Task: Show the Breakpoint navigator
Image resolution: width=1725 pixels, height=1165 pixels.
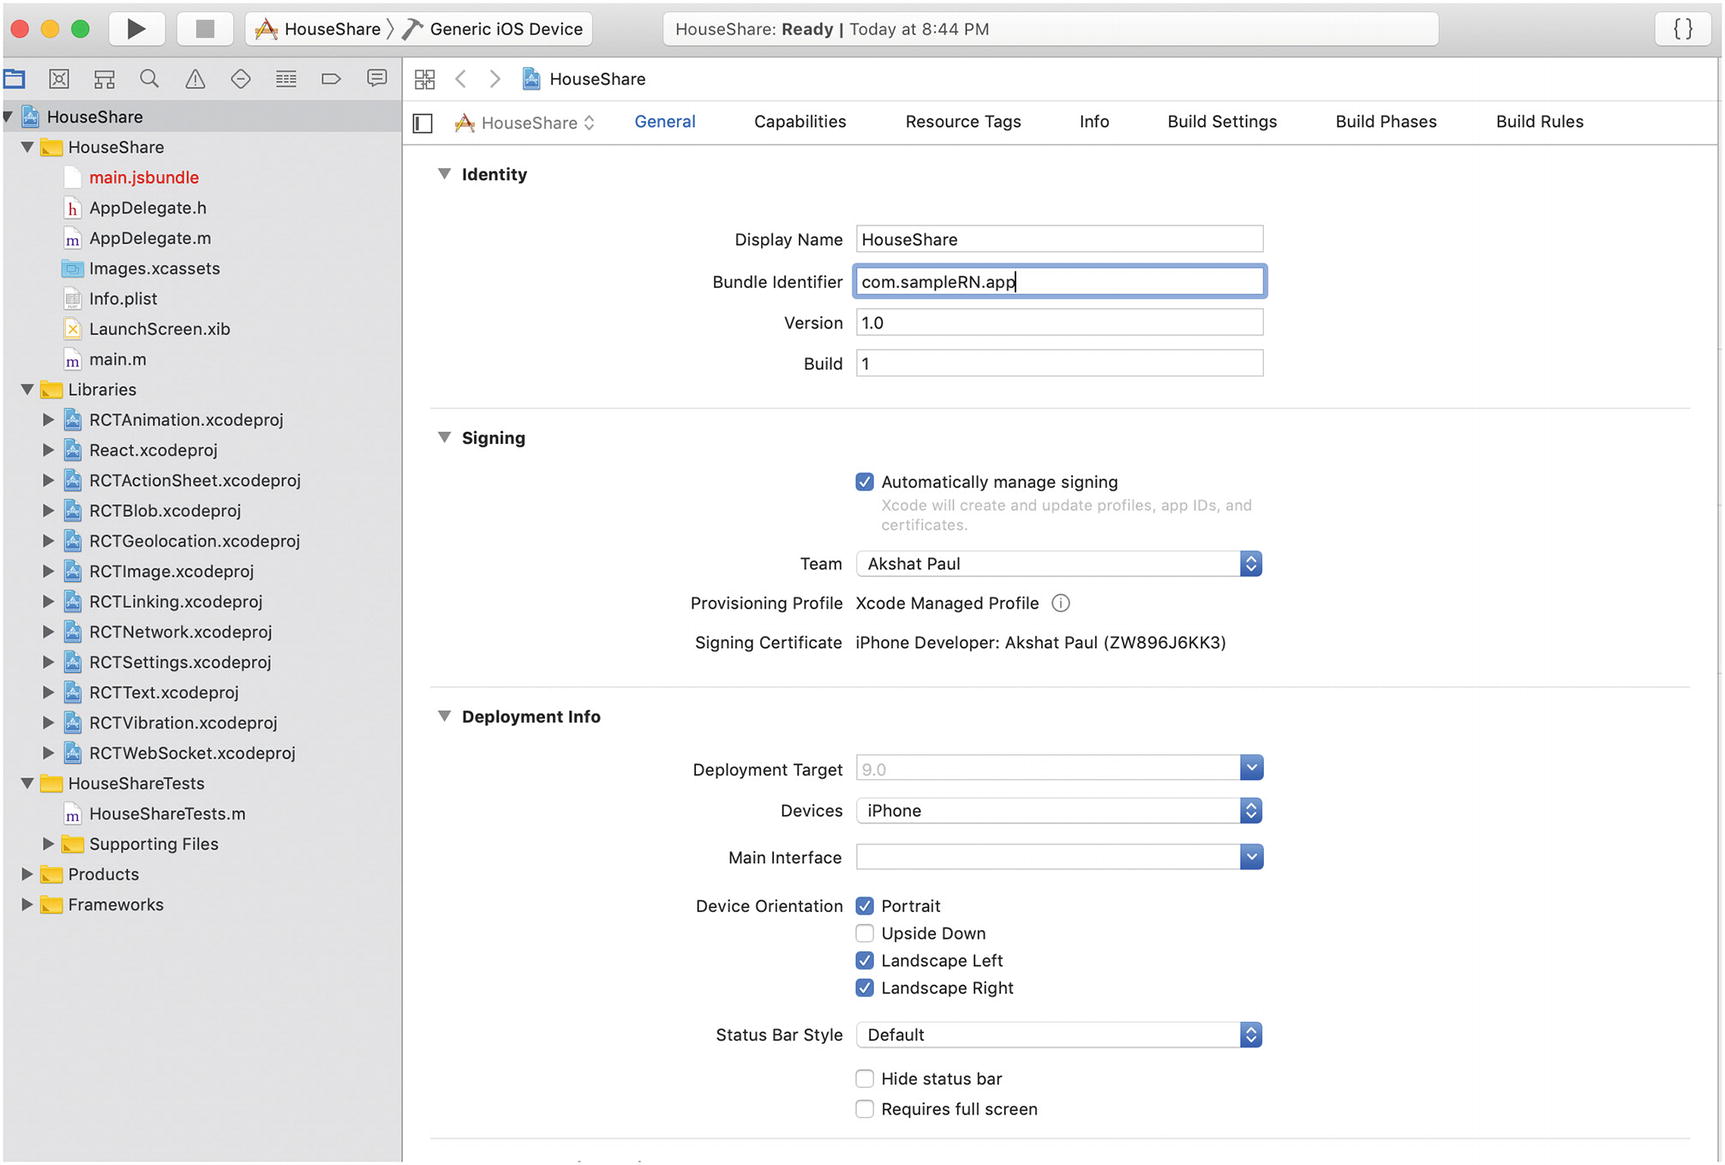Action: (x=331, y=79)
